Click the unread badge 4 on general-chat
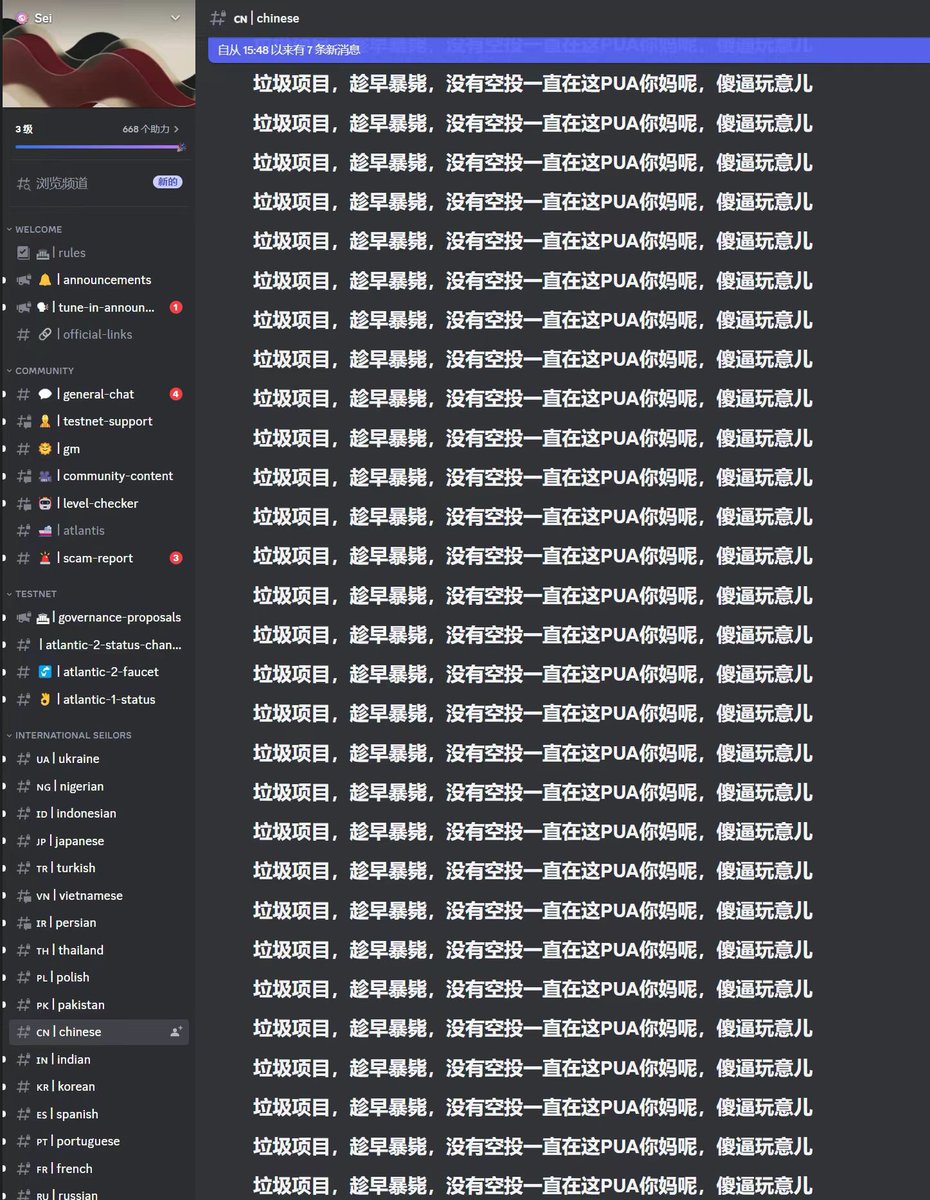 [176, 394]
